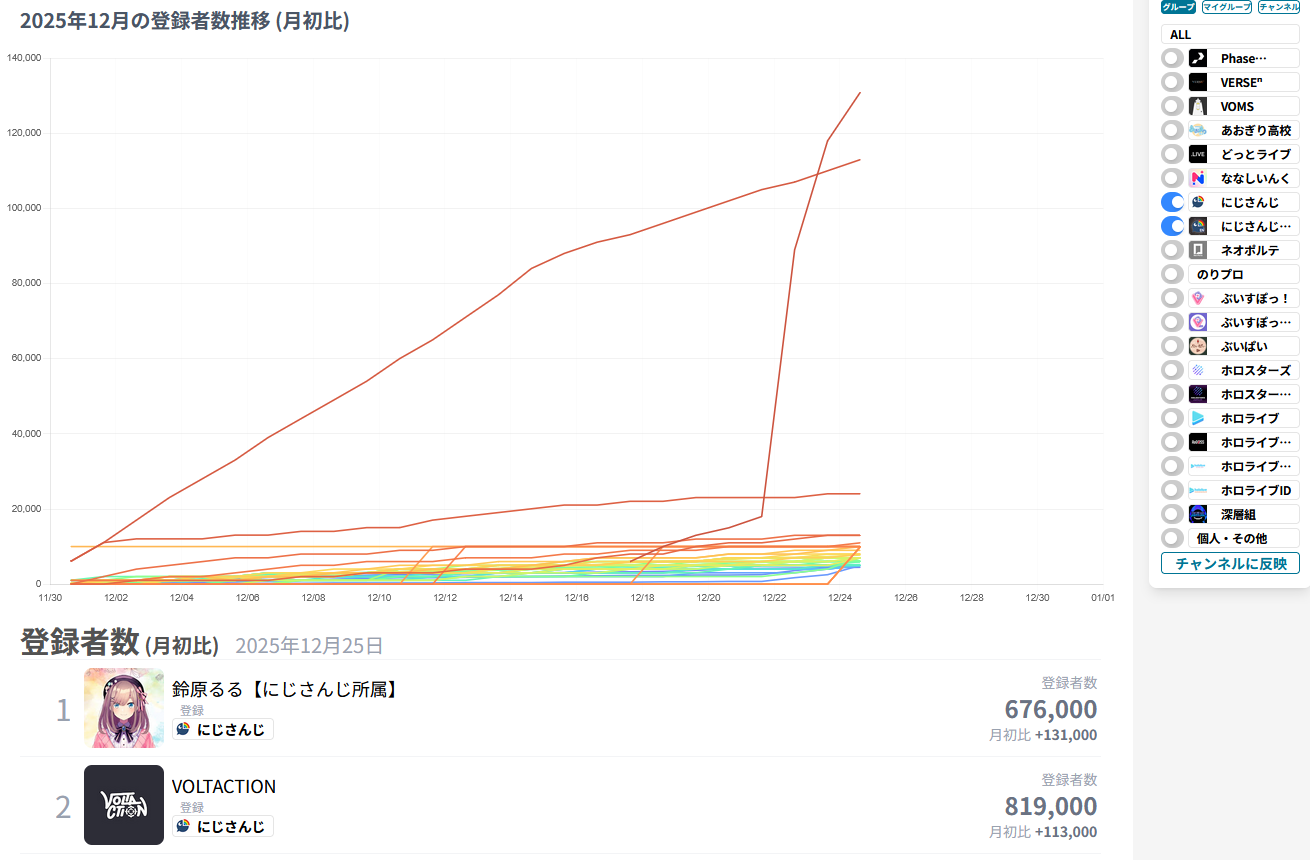Open 鈴原るる channel name link
The width and height of the screenshot is (1310, 860).
[285, 689]
